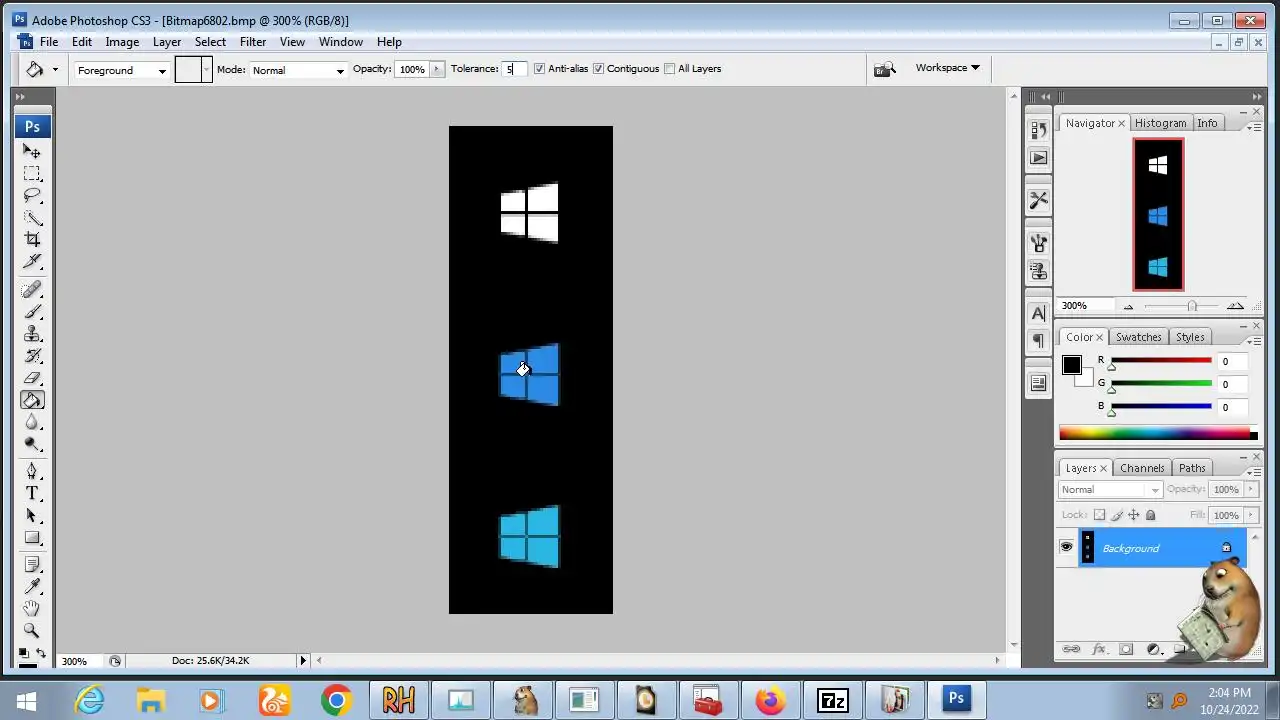Open the Foreground fill source dropdown
The image size is (1280, 720).
pyautogui.click(x=120, y=70)
